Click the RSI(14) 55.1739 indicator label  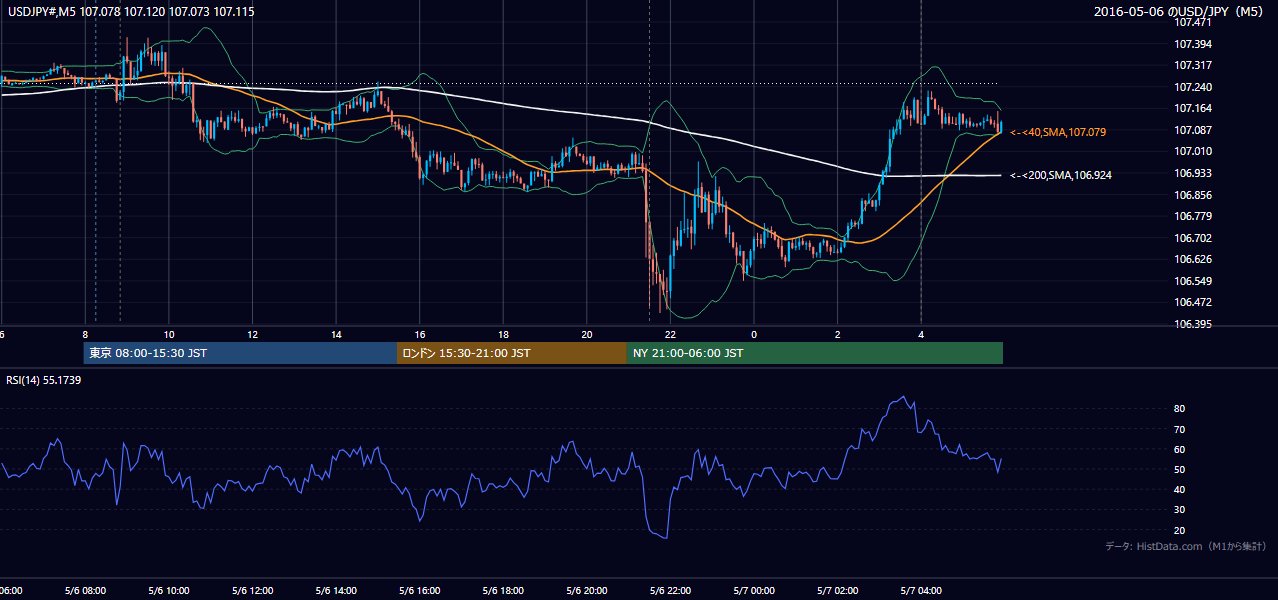(x=44, y=380)
